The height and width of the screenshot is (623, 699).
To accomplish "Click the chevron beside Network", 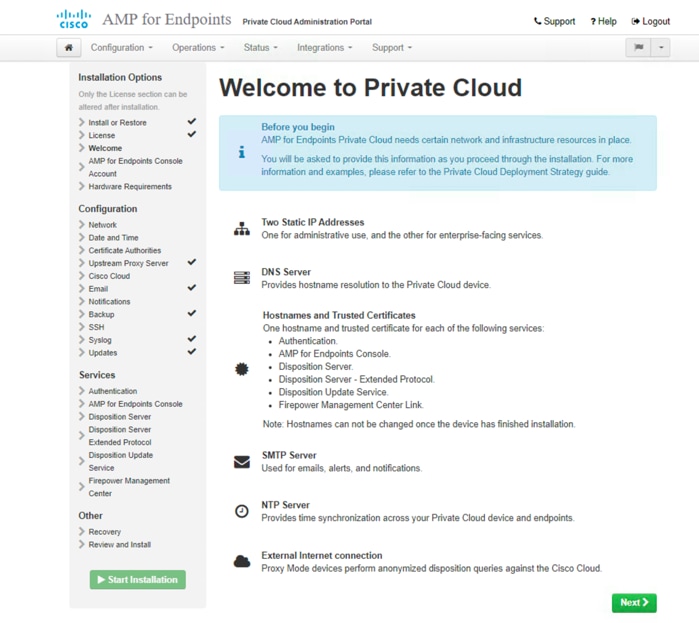I will click(82, 225).
